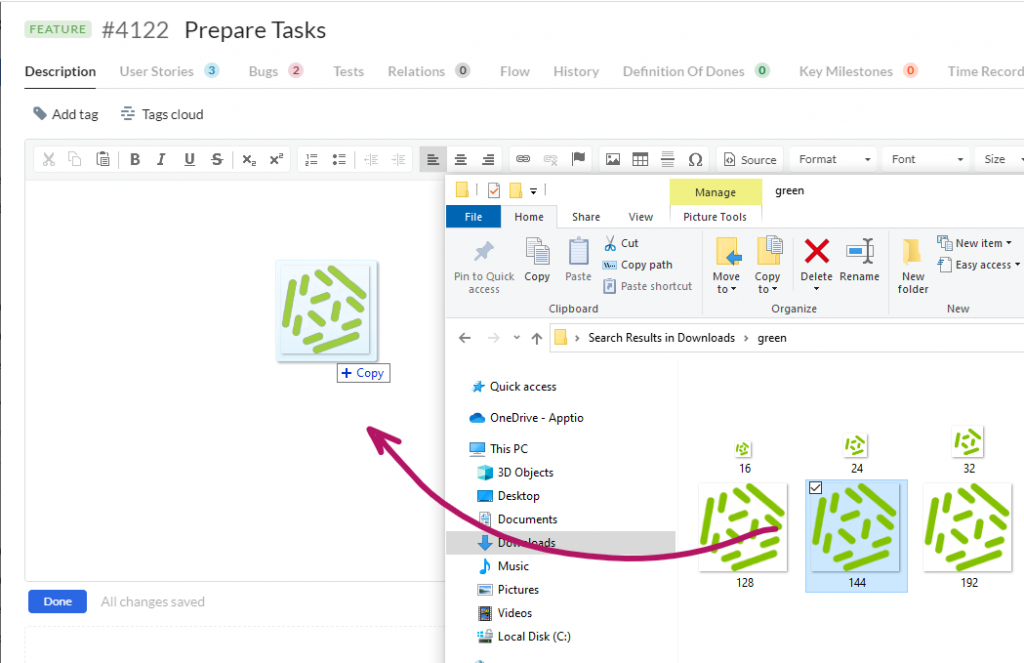The width and height of the screenshot is (1024, 663).
Task: Toggle bold formatting in the editor
Action: [135, 158]
